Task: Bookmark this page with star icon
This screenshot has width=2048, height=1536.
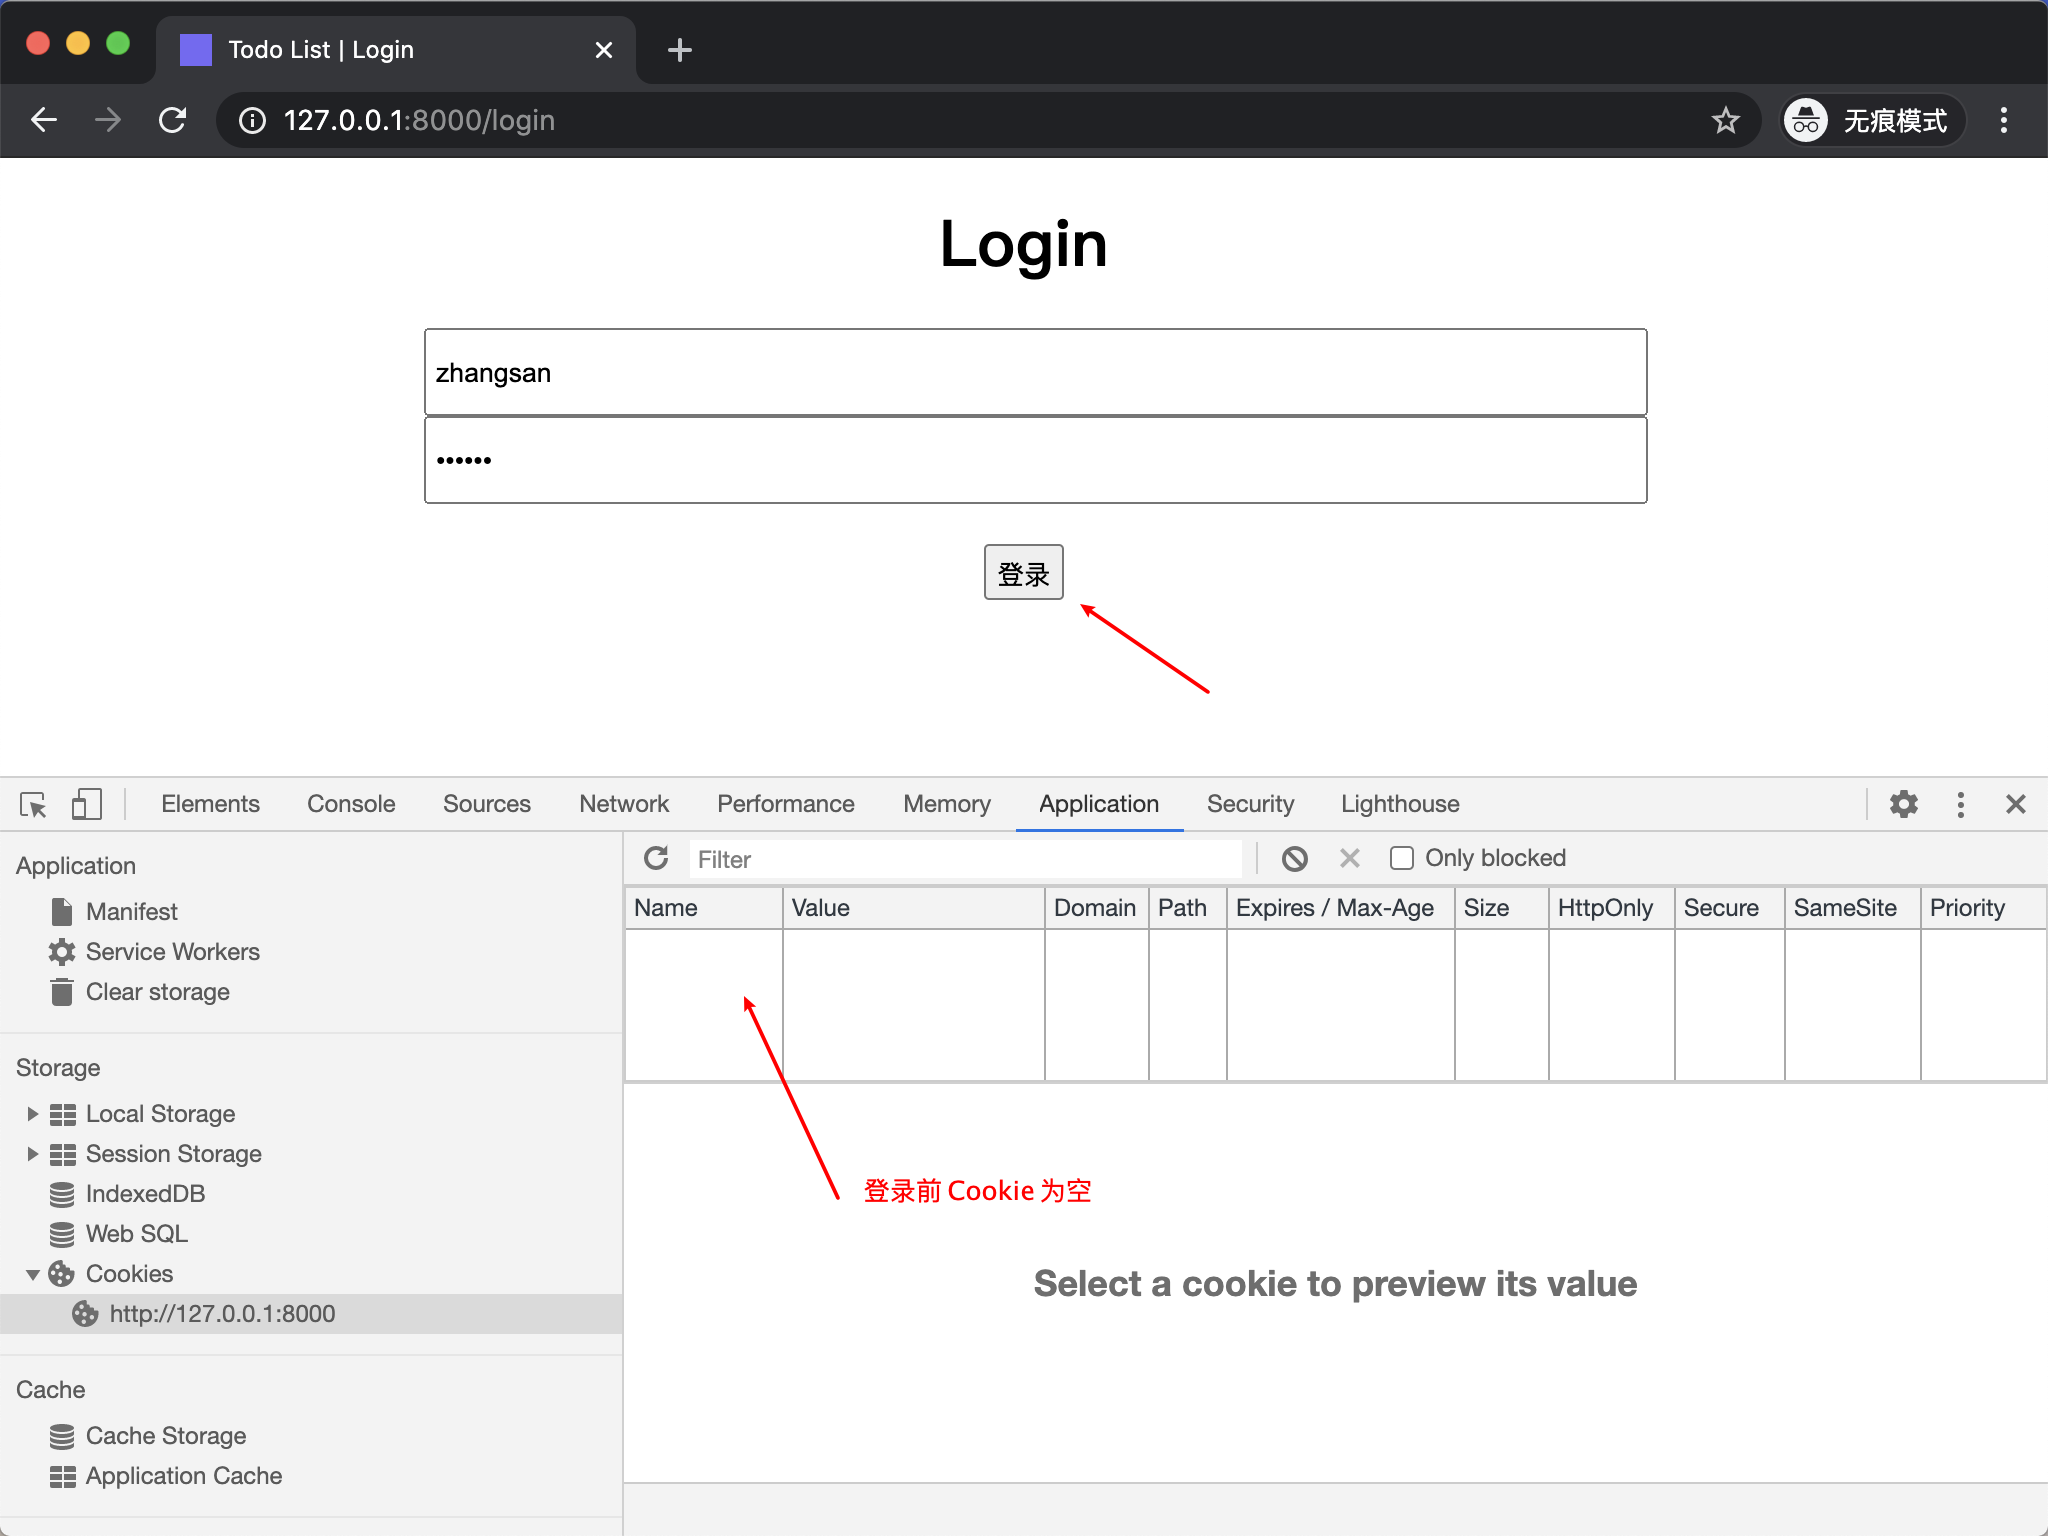Action: [x=1725, y=121]
